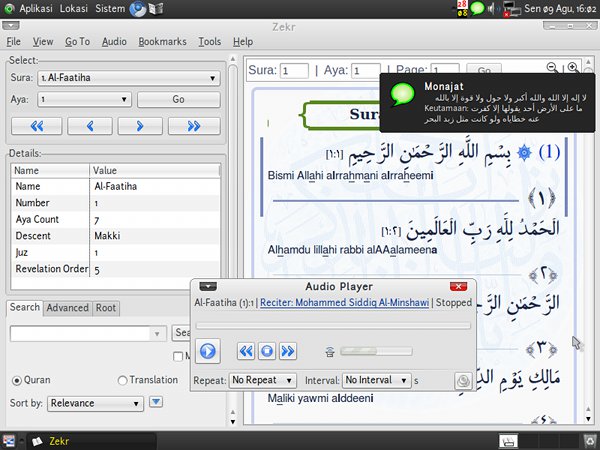Select the Quran radio button
Viewport: 600px width, 450px height.
[17, 380]
